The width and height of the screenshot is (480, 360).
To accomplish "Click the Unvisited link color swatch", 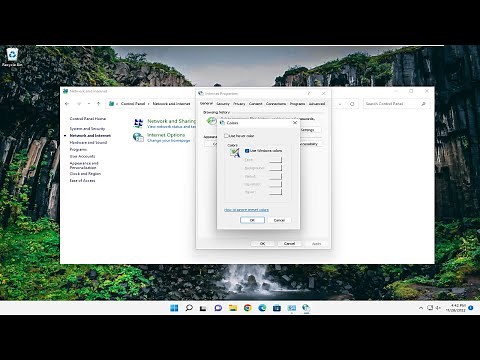I will [x=275, y=184].
